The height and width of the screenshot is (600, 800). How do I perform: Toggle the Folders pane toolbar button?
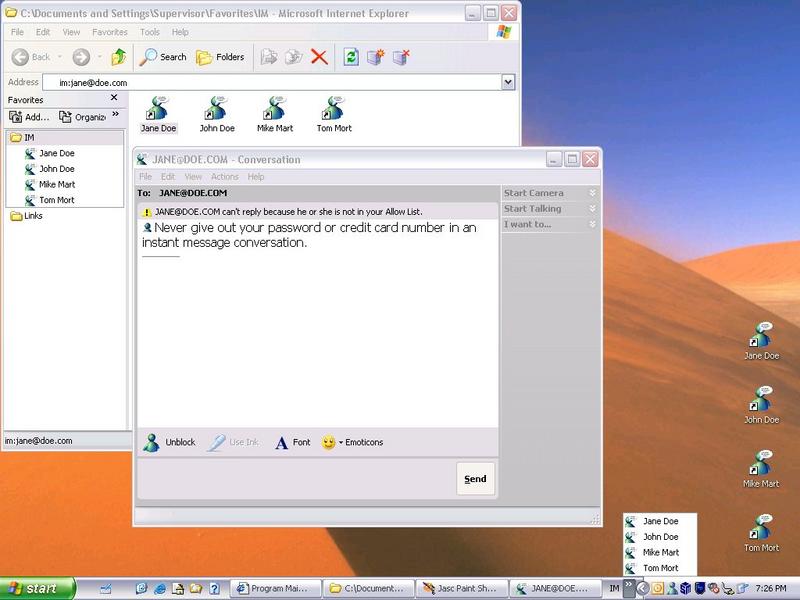220,57
